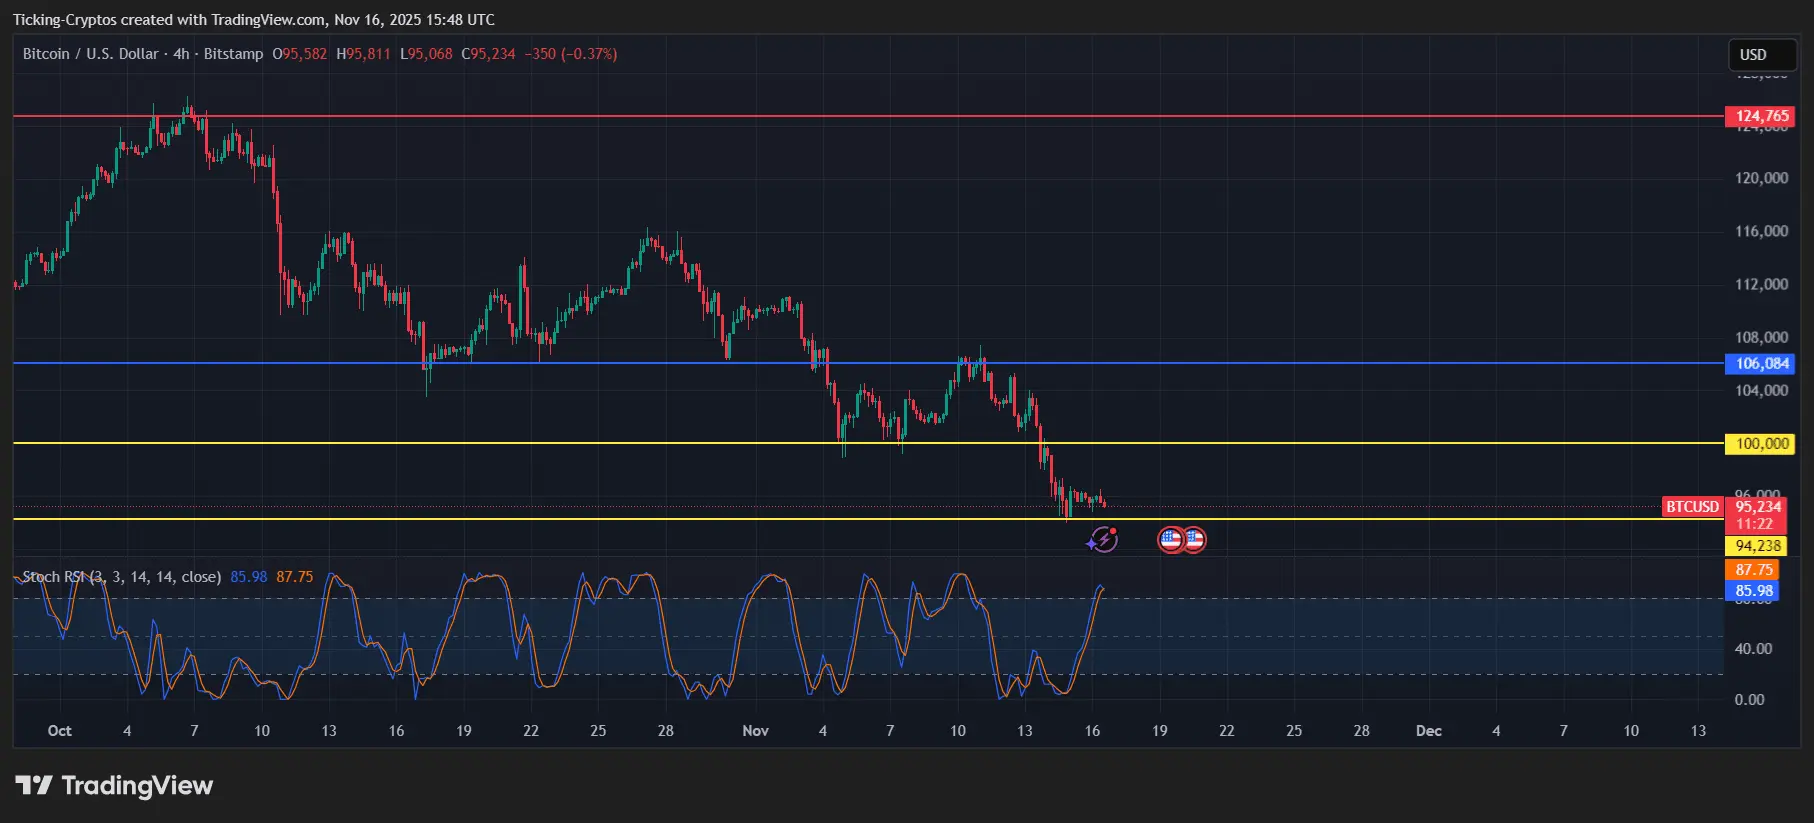The width and height of the screenshot is (1814, 823).
Task: Click the orange 87.75 Stoch RSI value tag
Action: click(x=1754, y=570)
